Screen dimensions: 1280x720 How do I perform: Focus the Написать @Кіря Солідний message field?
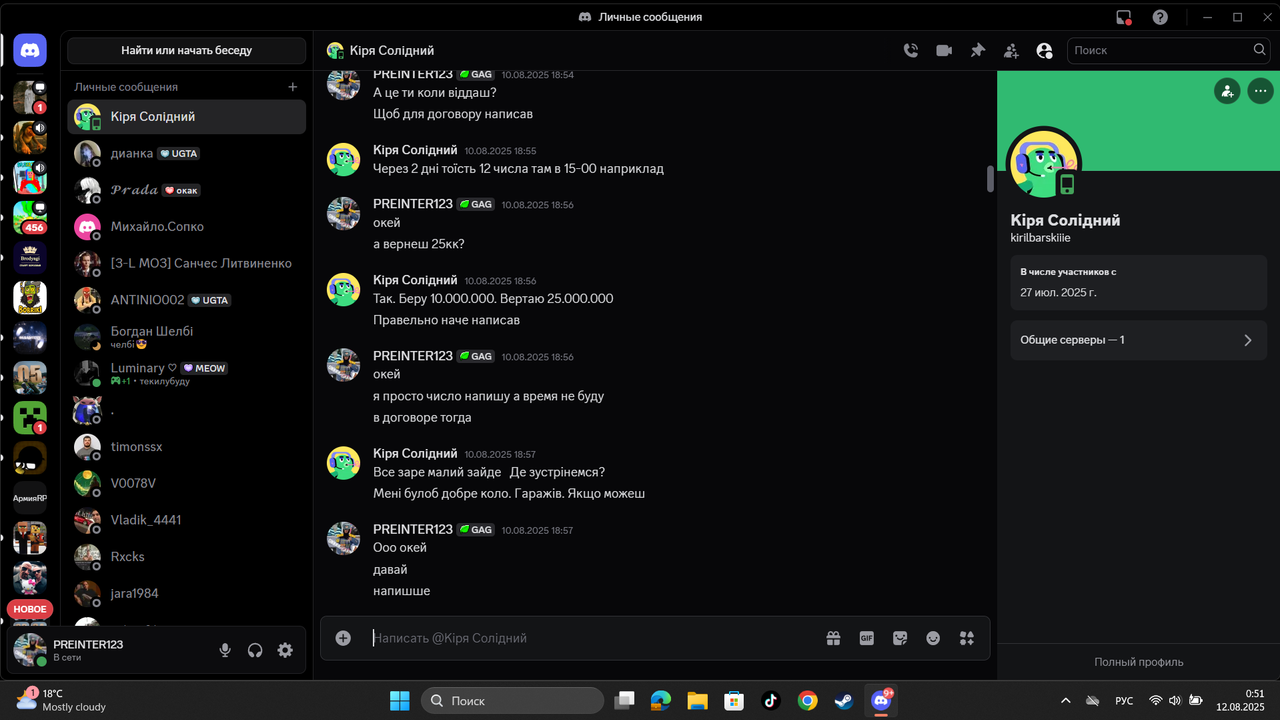click(x=590, y=638)
